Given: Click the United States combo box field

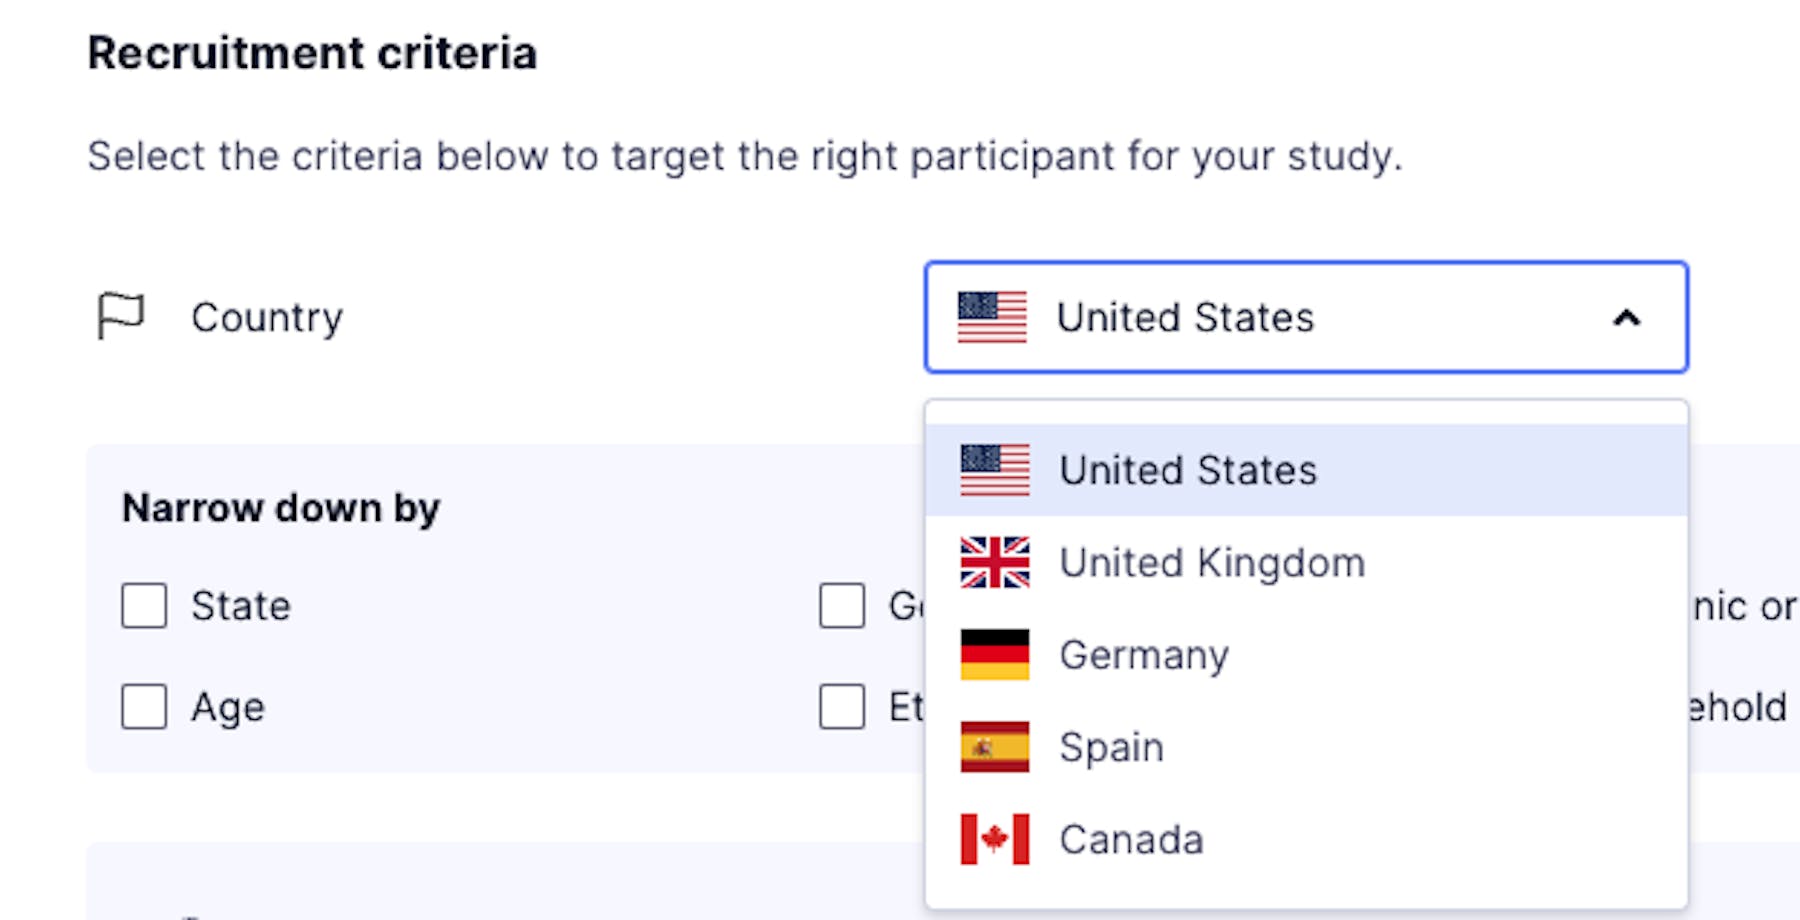Looking at the screenshot, I should 1307,317.
